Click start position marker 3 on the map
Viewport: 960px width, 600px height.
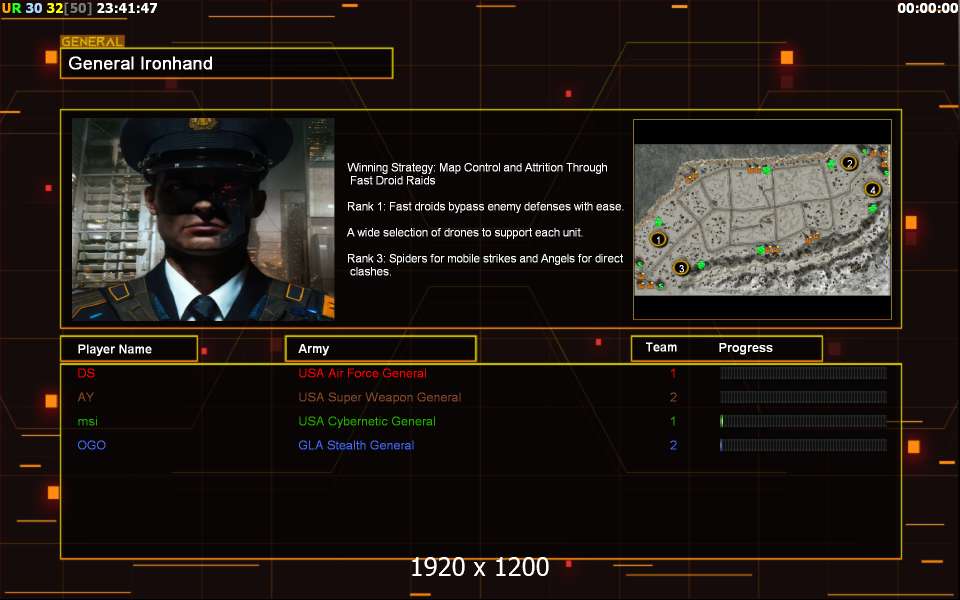coord(681,268)
